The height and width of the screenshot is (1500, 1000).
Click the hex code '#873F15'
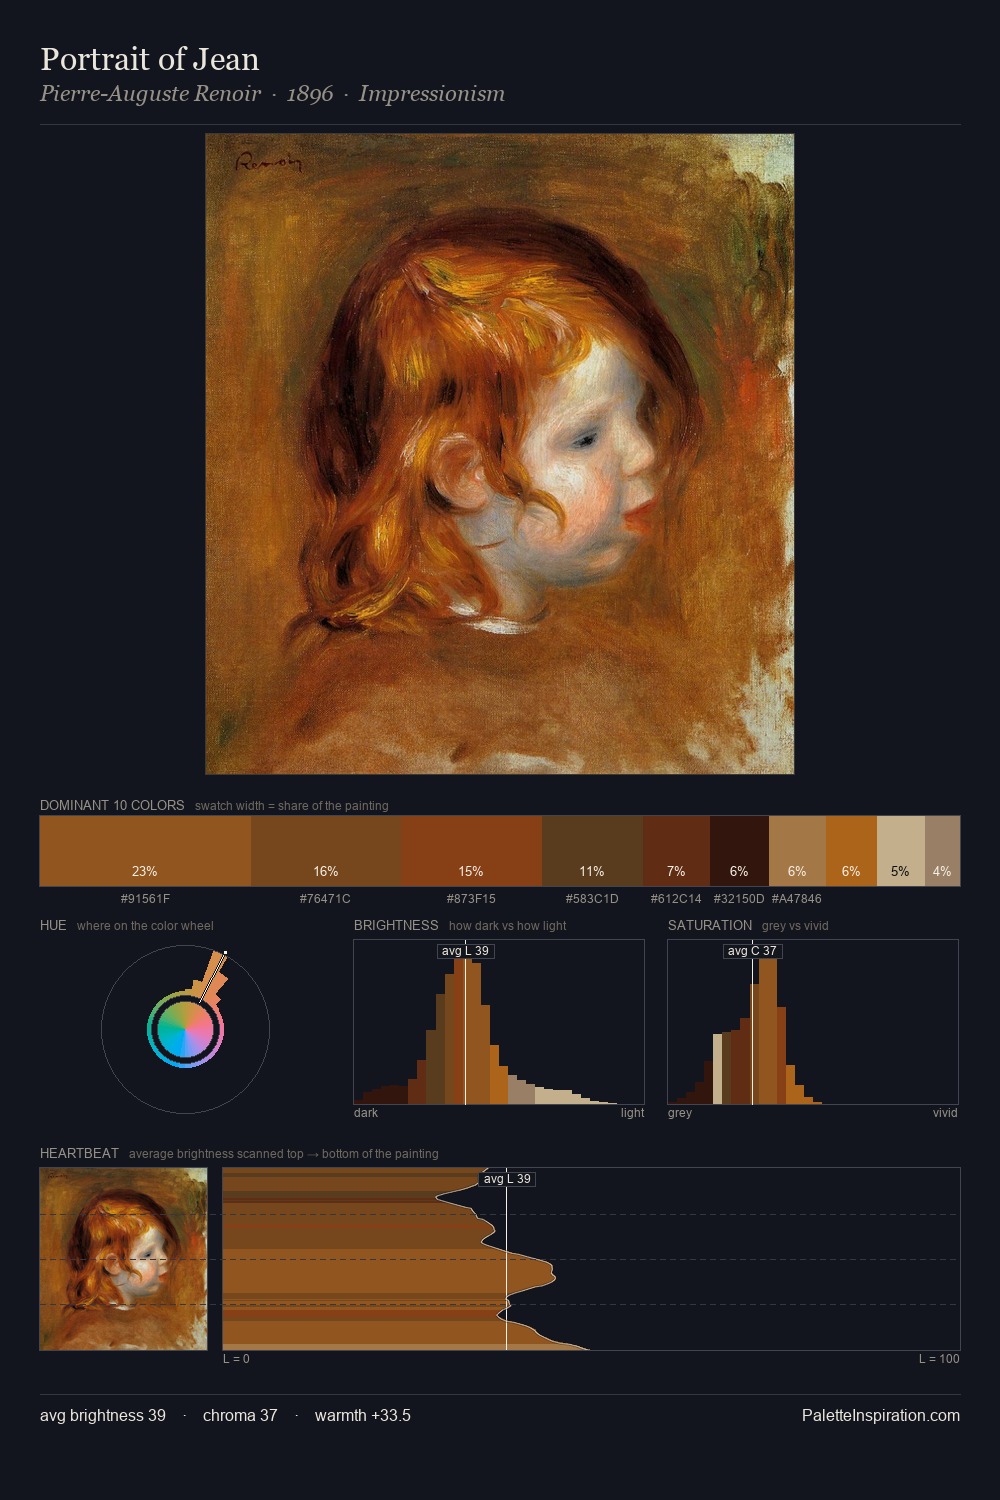point(471,899)
